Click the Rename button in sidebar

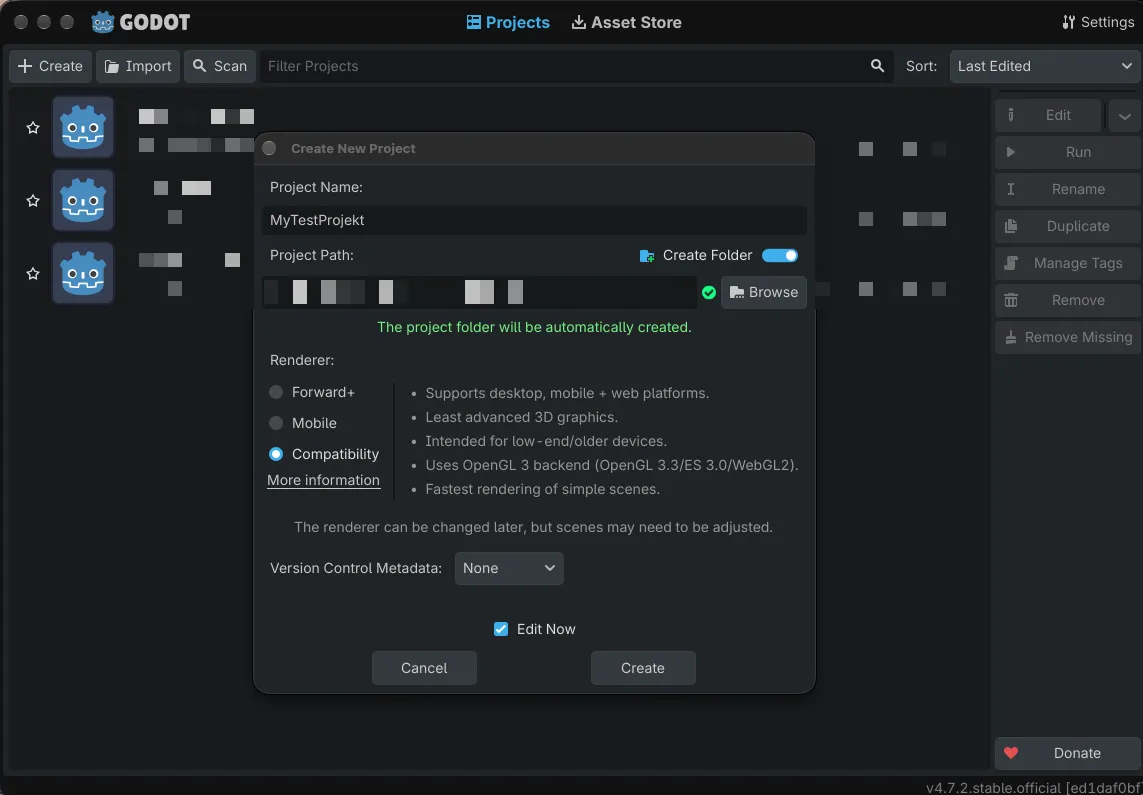1068,189
